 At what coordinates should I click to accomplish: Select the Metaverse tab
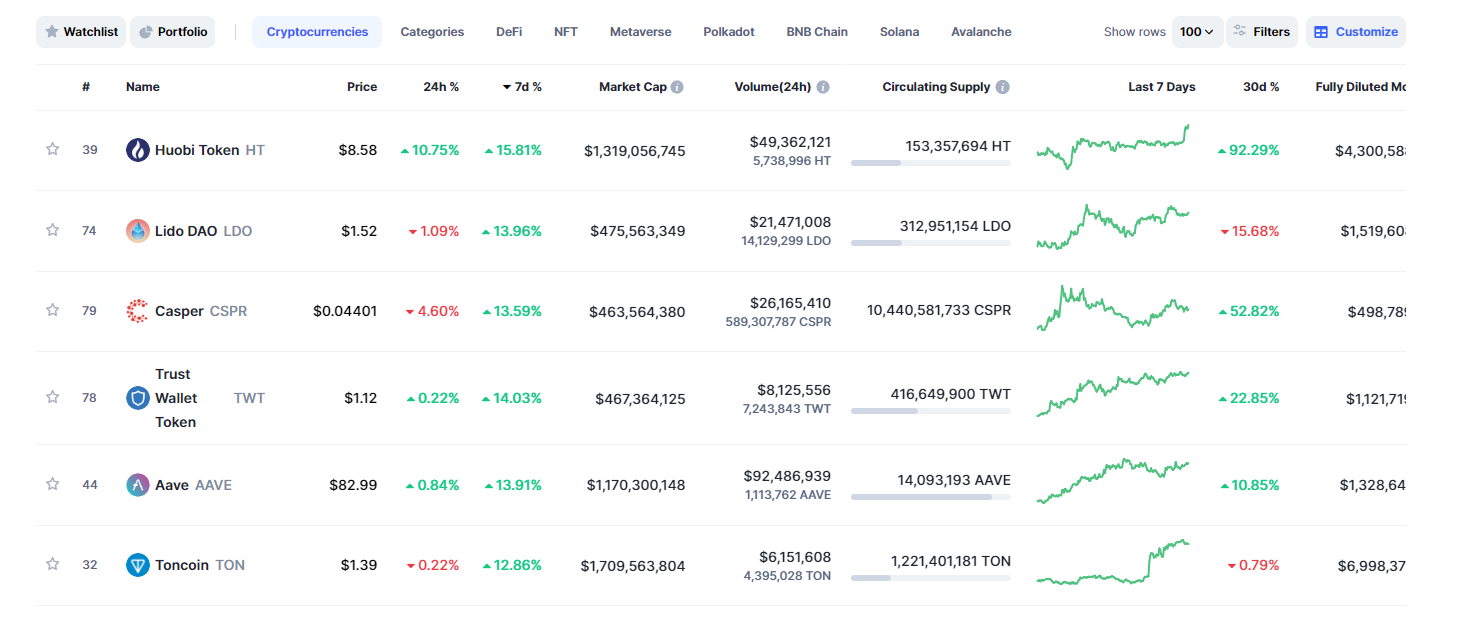coord(640,32)
